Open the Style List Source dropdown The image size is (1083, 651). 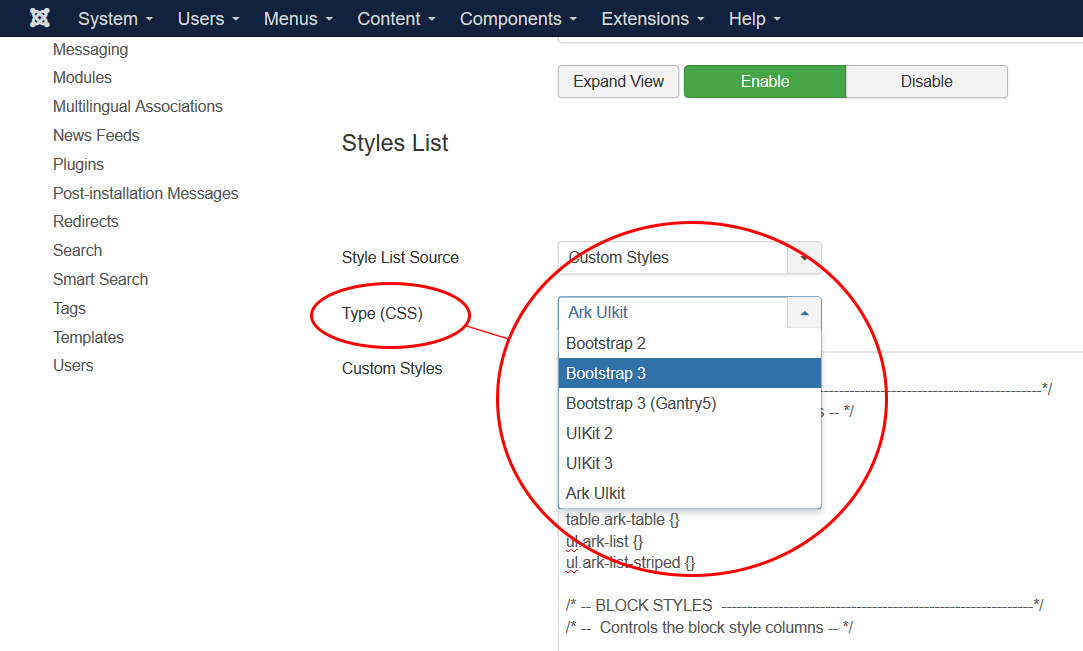coord(689,258)
